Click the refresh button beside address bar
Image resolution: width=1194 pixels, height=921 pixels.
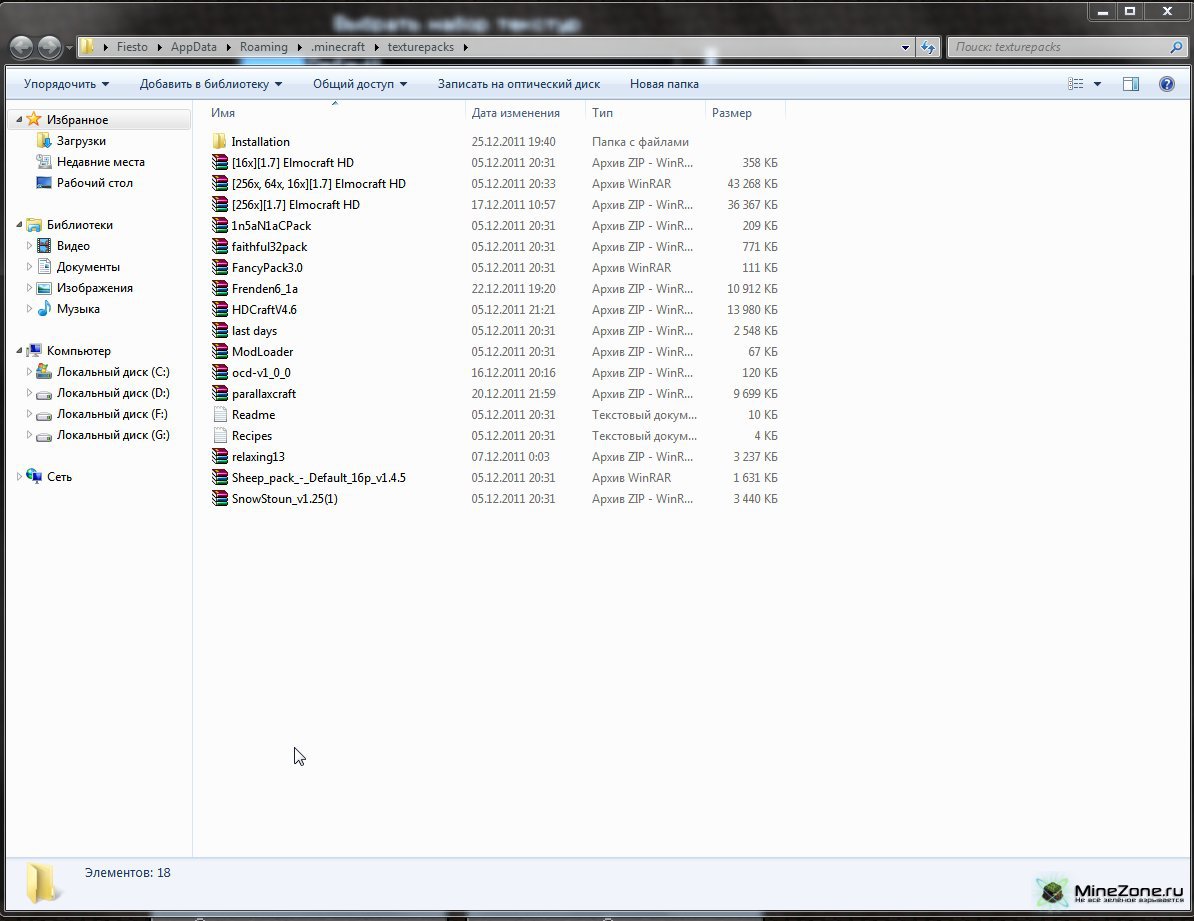click(x=928, y=47)
